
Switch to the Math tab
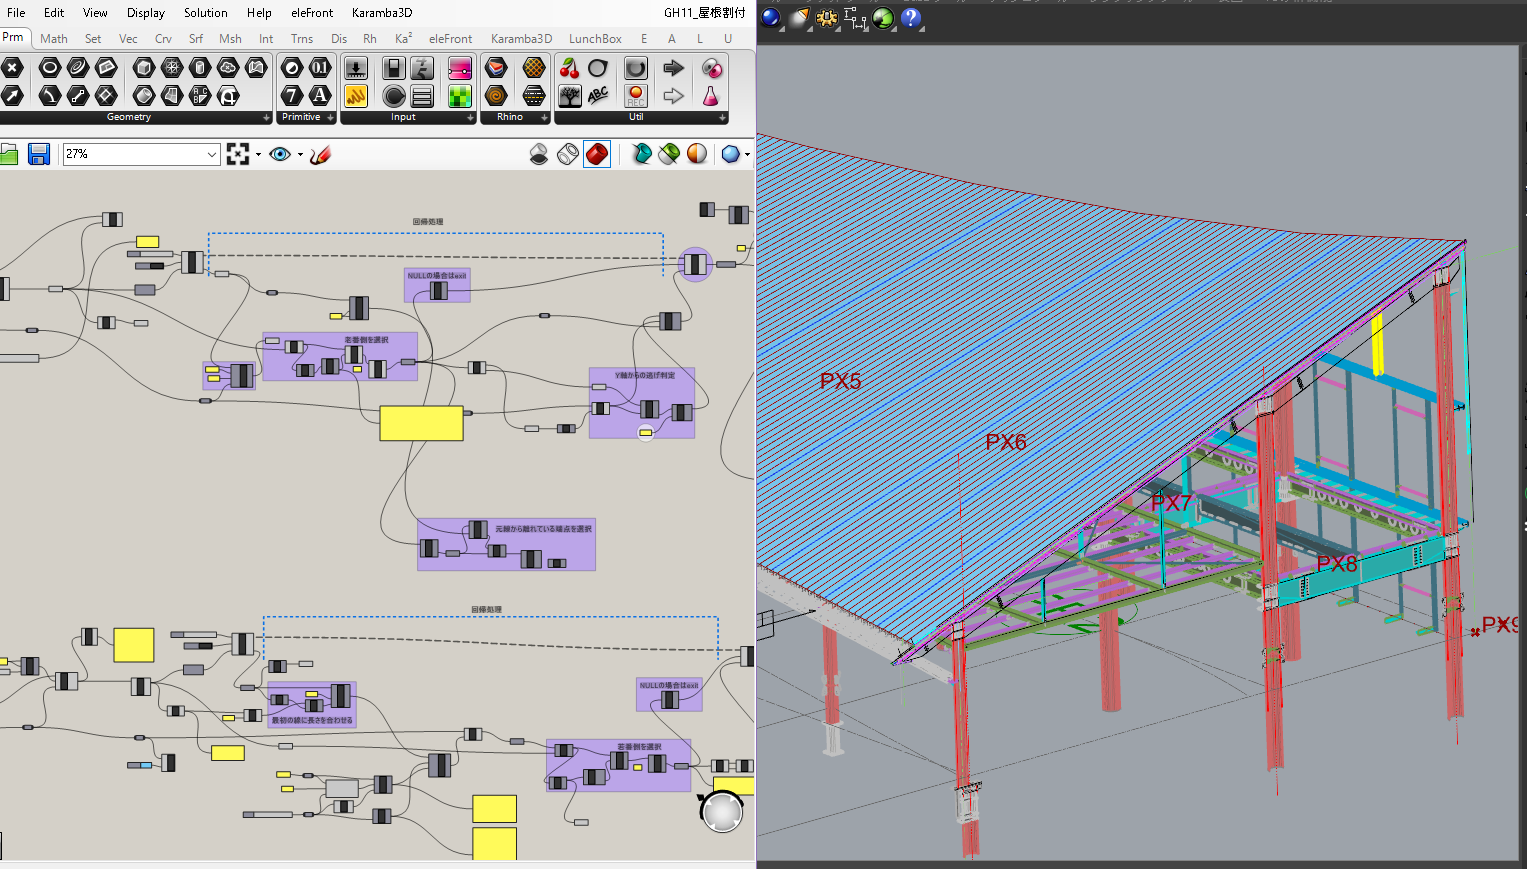coord(54,39)
